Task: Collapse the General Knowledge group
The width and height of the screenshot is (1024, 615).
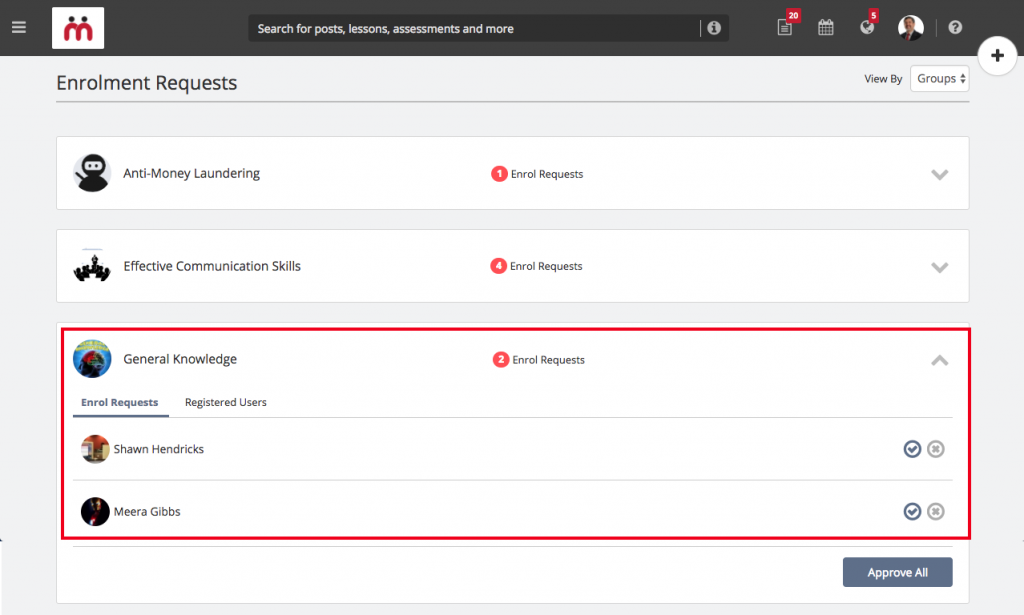Action: (x=939, y=360)
